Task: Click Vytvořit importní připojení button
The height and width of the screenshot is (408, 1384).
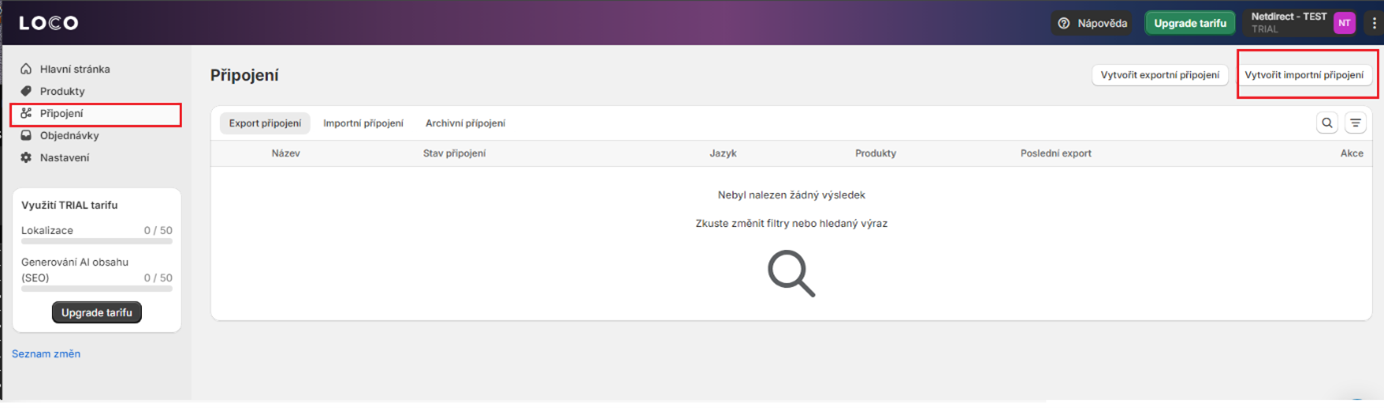Action: pyautogui.click(x=1303, y=75)
